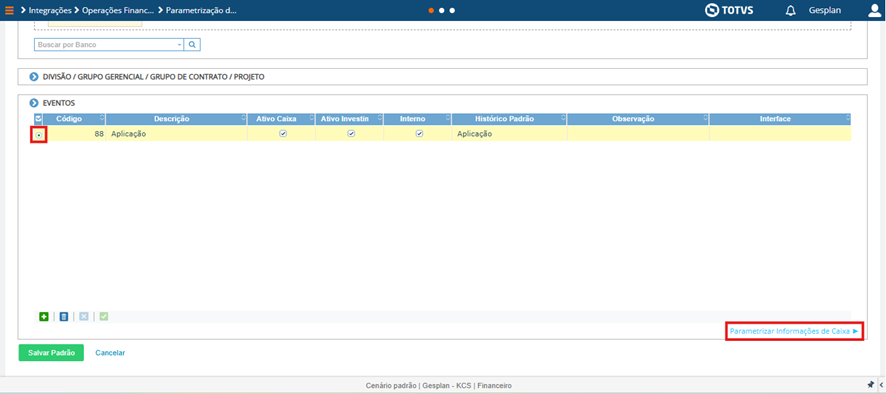Select the radio button for row 88 Aplicação
The width and height of the screenshot is (886, 394).
(x=38, y=135)
